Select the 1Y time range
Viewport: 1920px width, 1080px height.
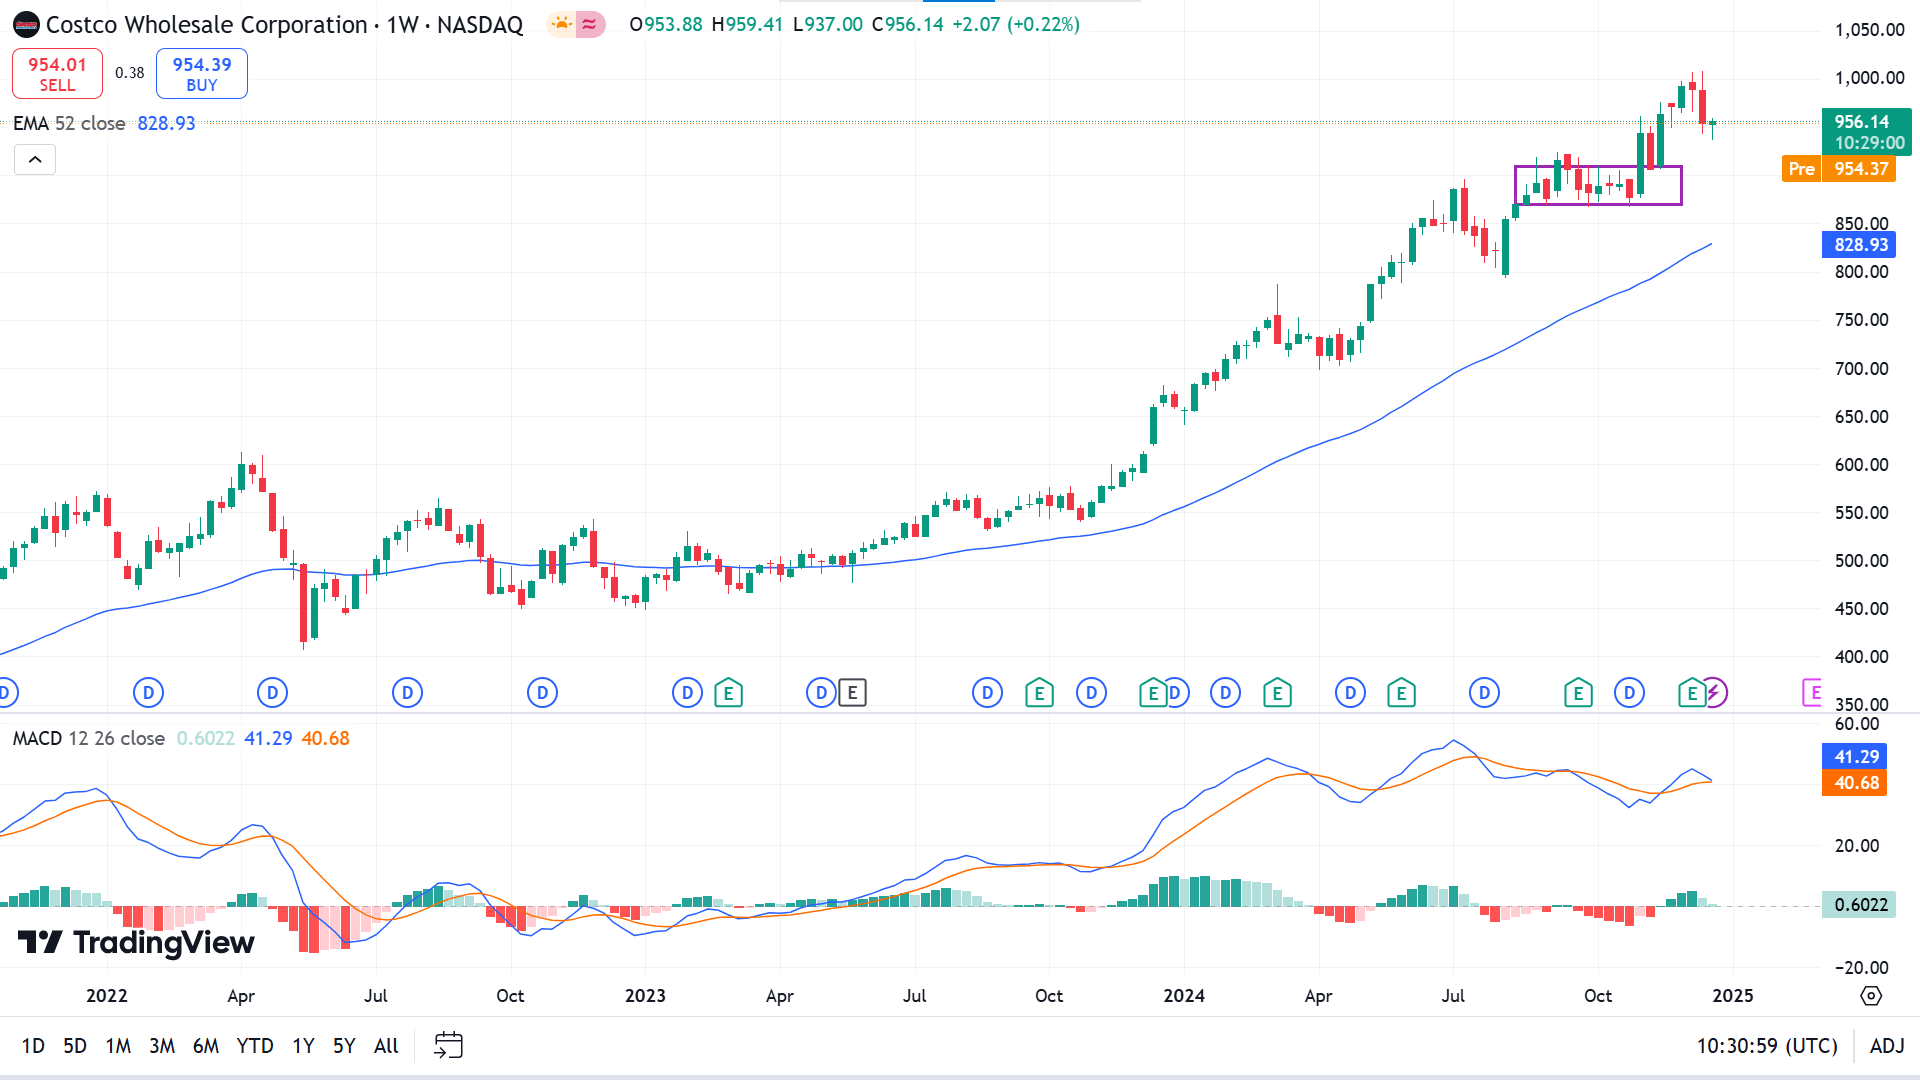[x=303, y=1046]
